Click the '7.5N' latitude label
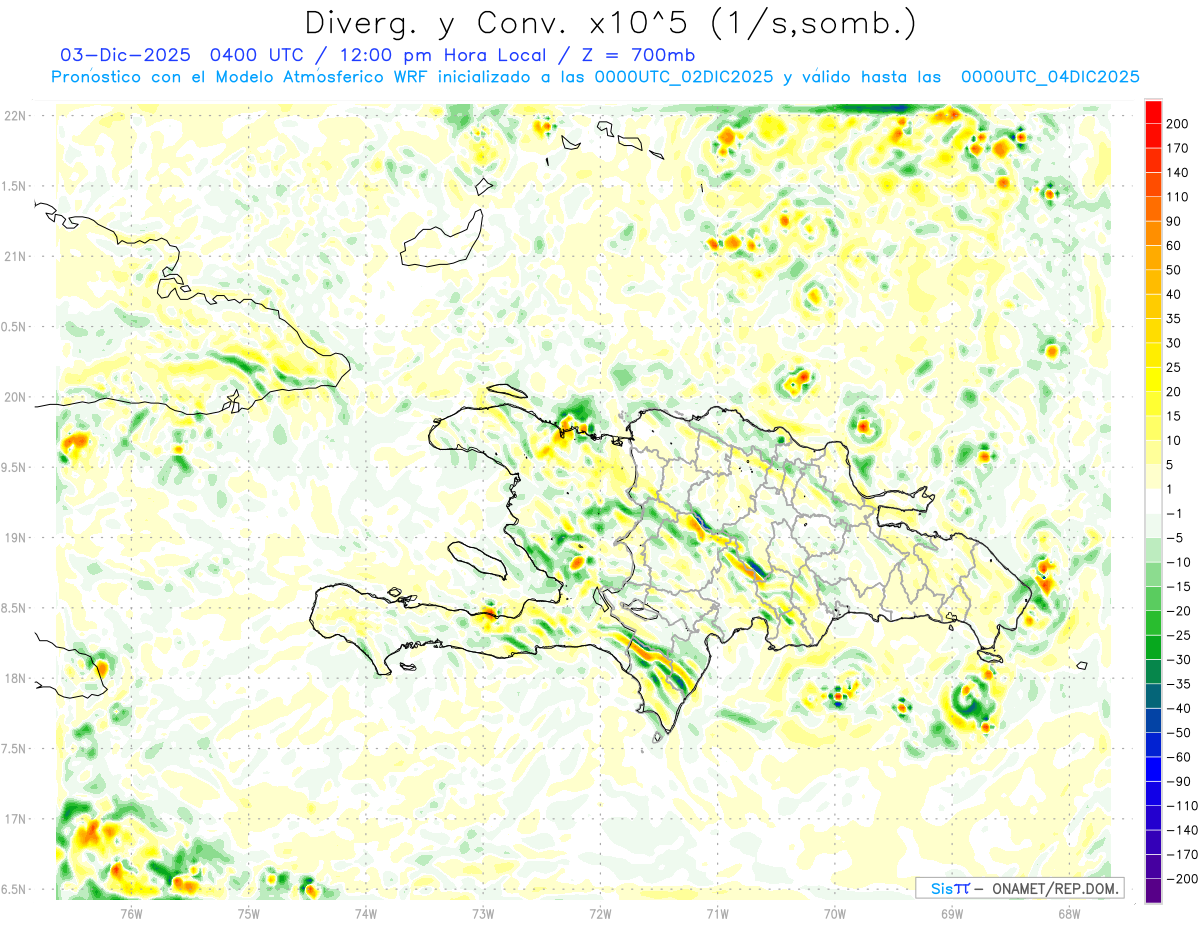 click(15, 749)
